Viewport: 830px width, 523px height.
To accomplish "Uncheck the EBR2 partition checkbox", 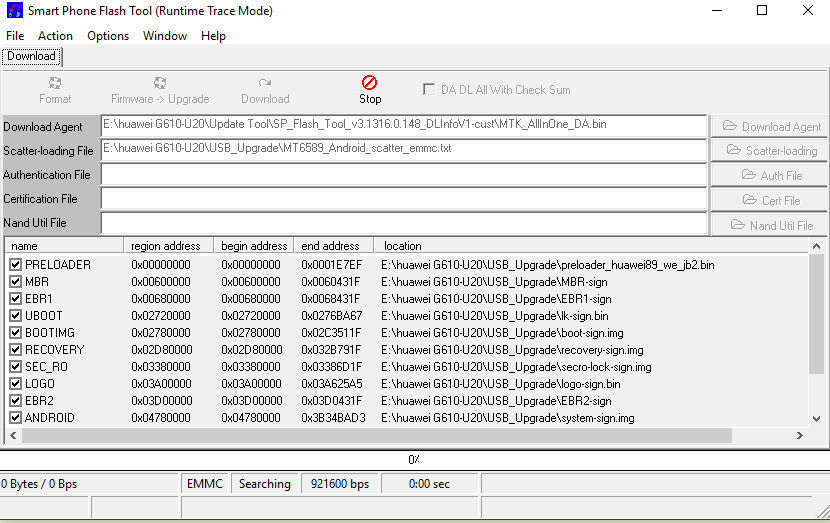I will tap(15, 400).
